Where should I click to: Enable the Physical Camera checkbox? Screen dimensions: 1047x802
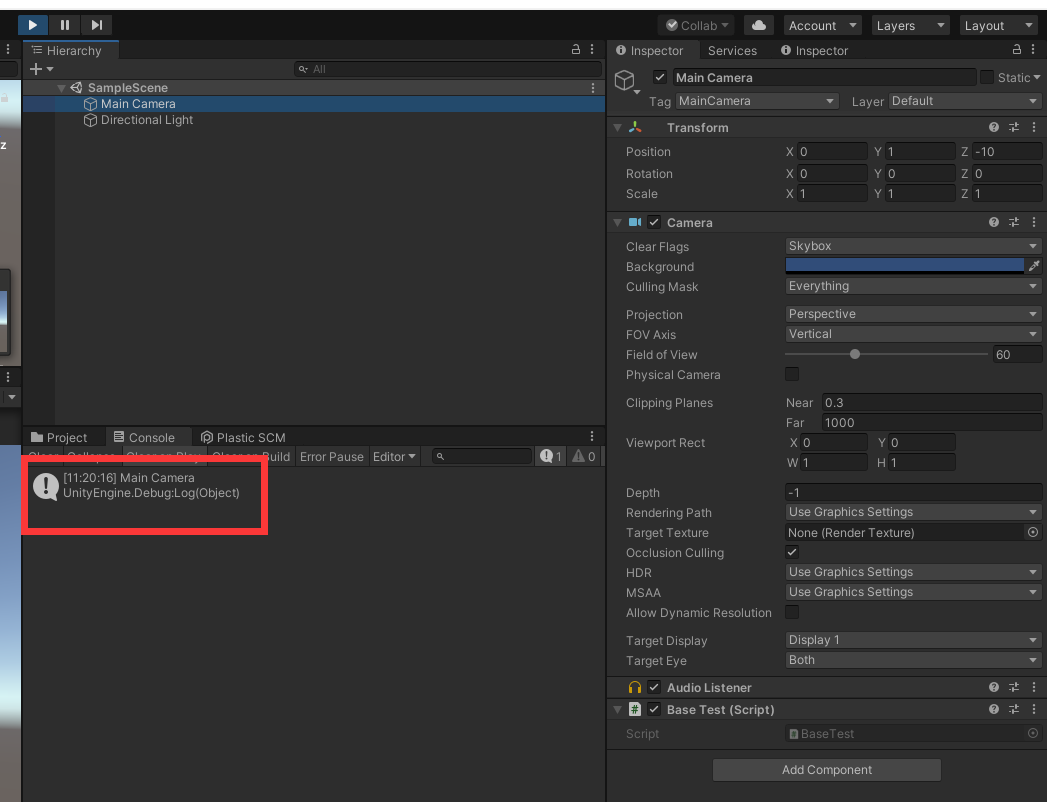tap(792, 374)
